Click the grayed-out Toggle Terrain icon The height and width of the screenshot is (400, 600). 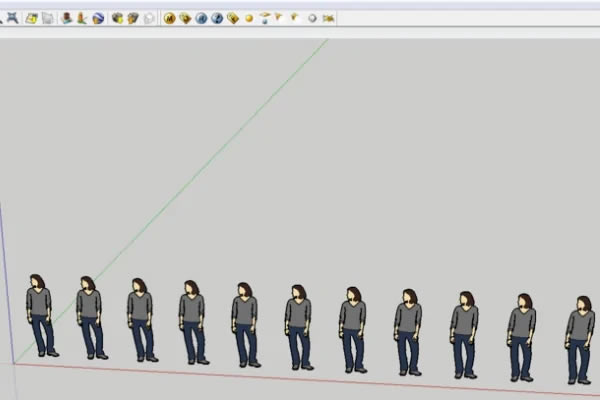click(81, 18)
